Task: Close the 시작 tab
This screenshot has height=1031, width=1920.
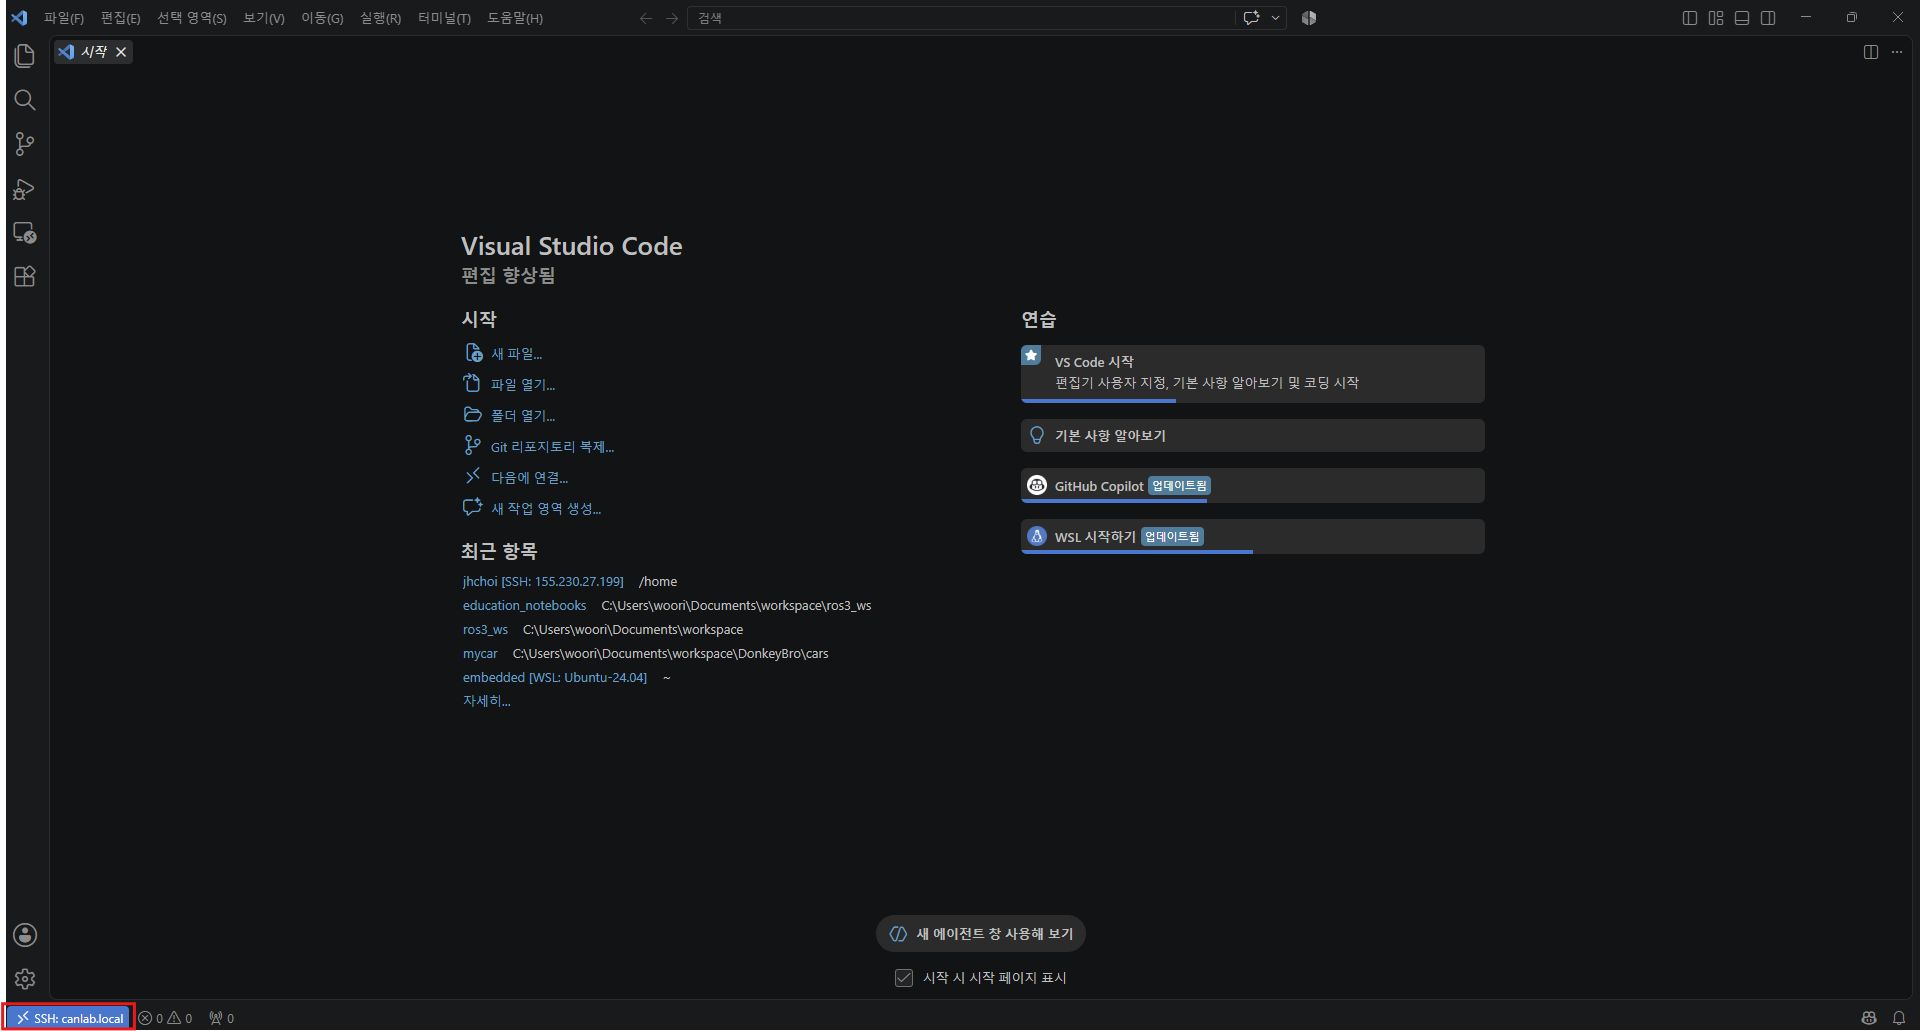Action: [x=121, y=52]
